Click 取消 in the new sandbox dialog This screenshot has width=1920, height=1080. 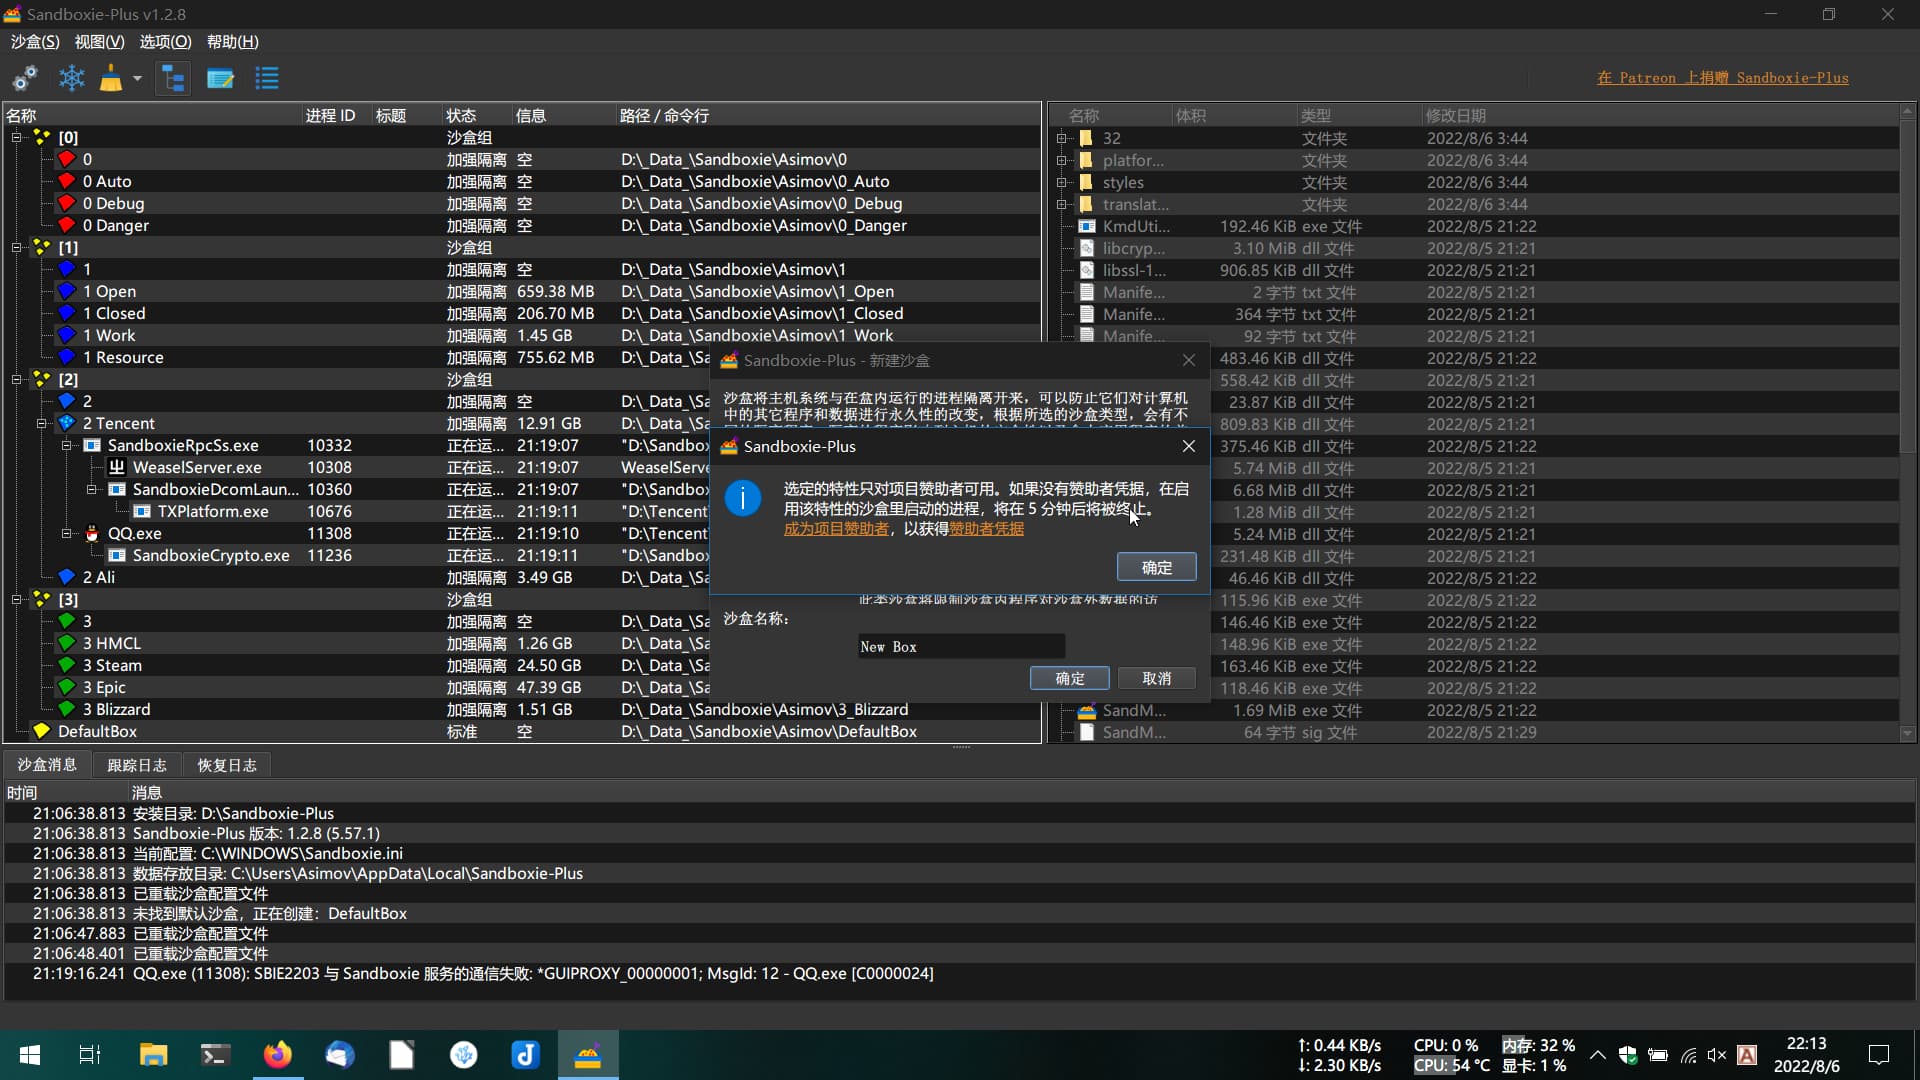(1156, 678)
